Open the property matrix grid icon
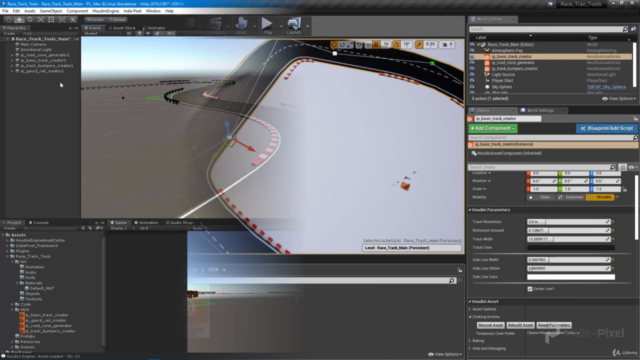640x360 pixels. 622,167
